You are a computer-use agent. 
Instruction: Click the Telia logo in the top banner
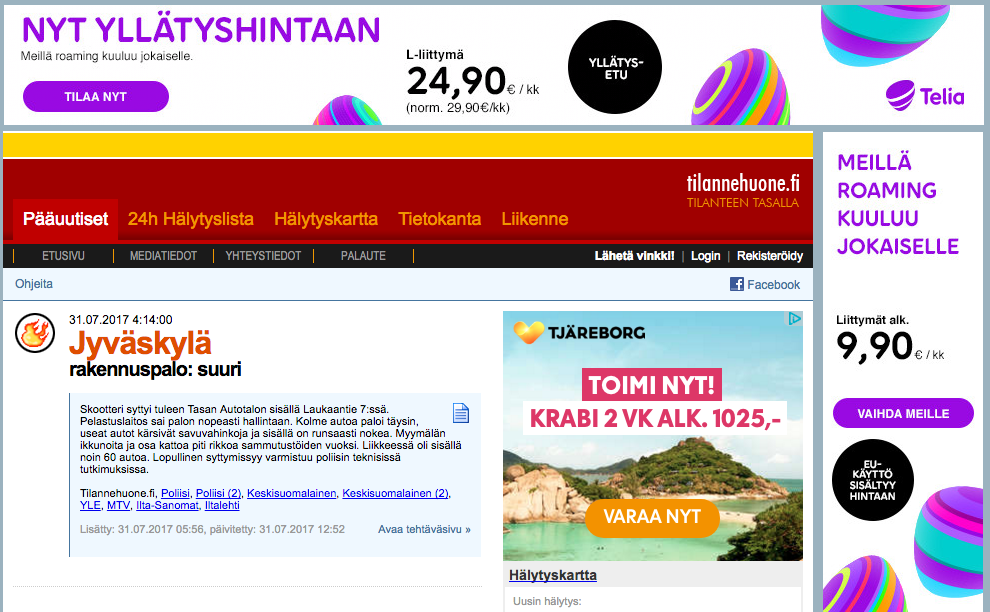click(925, 96)
